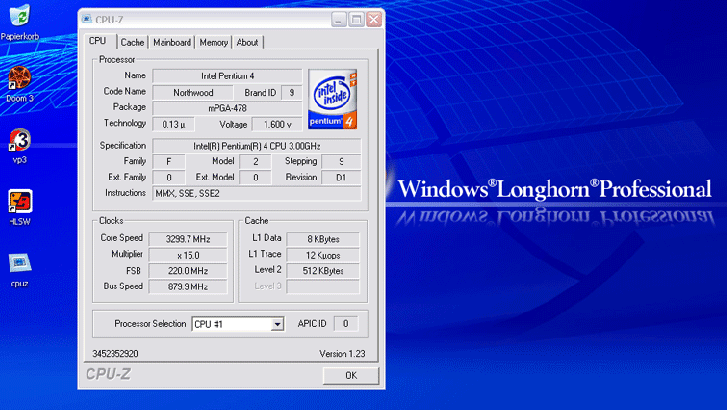Click the Package field mPGA-478
Image resolution: width=727 pixels, height=410 pixels.
[x=227, y=108]
